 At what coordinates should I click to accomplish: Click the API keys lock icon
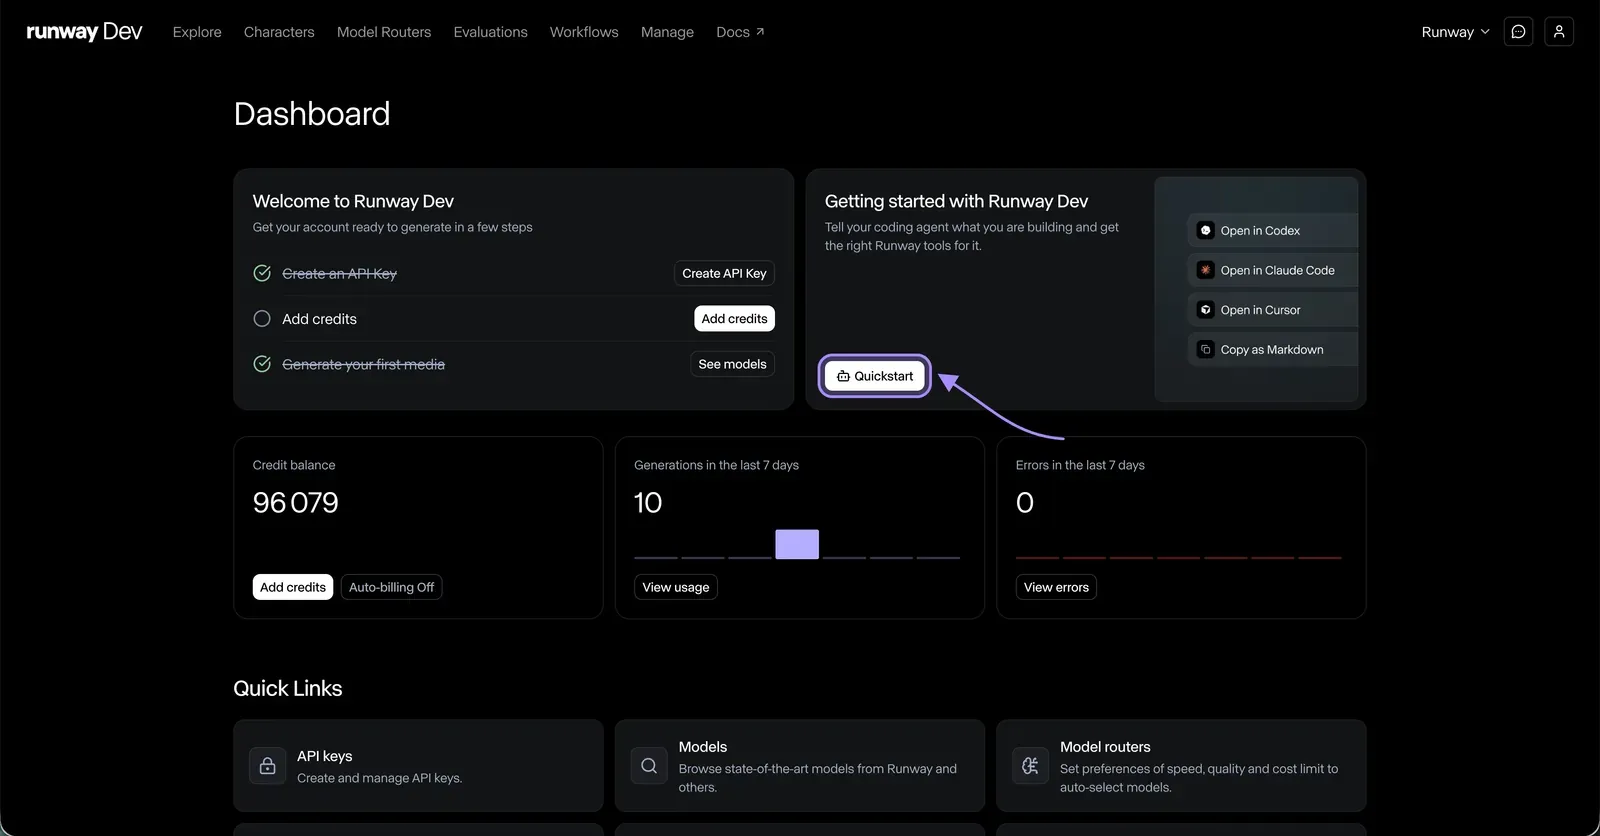(x=267, y=766)
